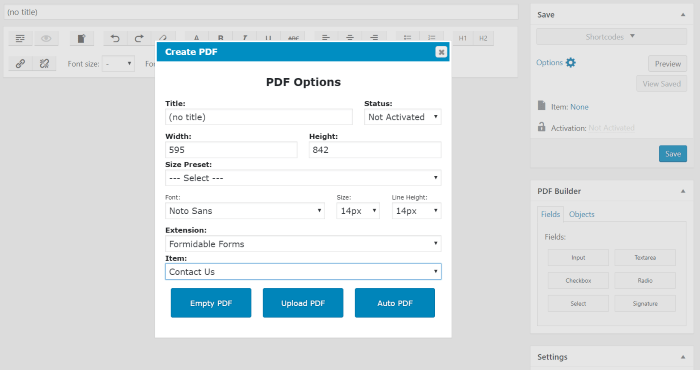This screenshot has height=370, width=700.
Task: Open the Shortcodes dropdown
Action: (611, 37)
